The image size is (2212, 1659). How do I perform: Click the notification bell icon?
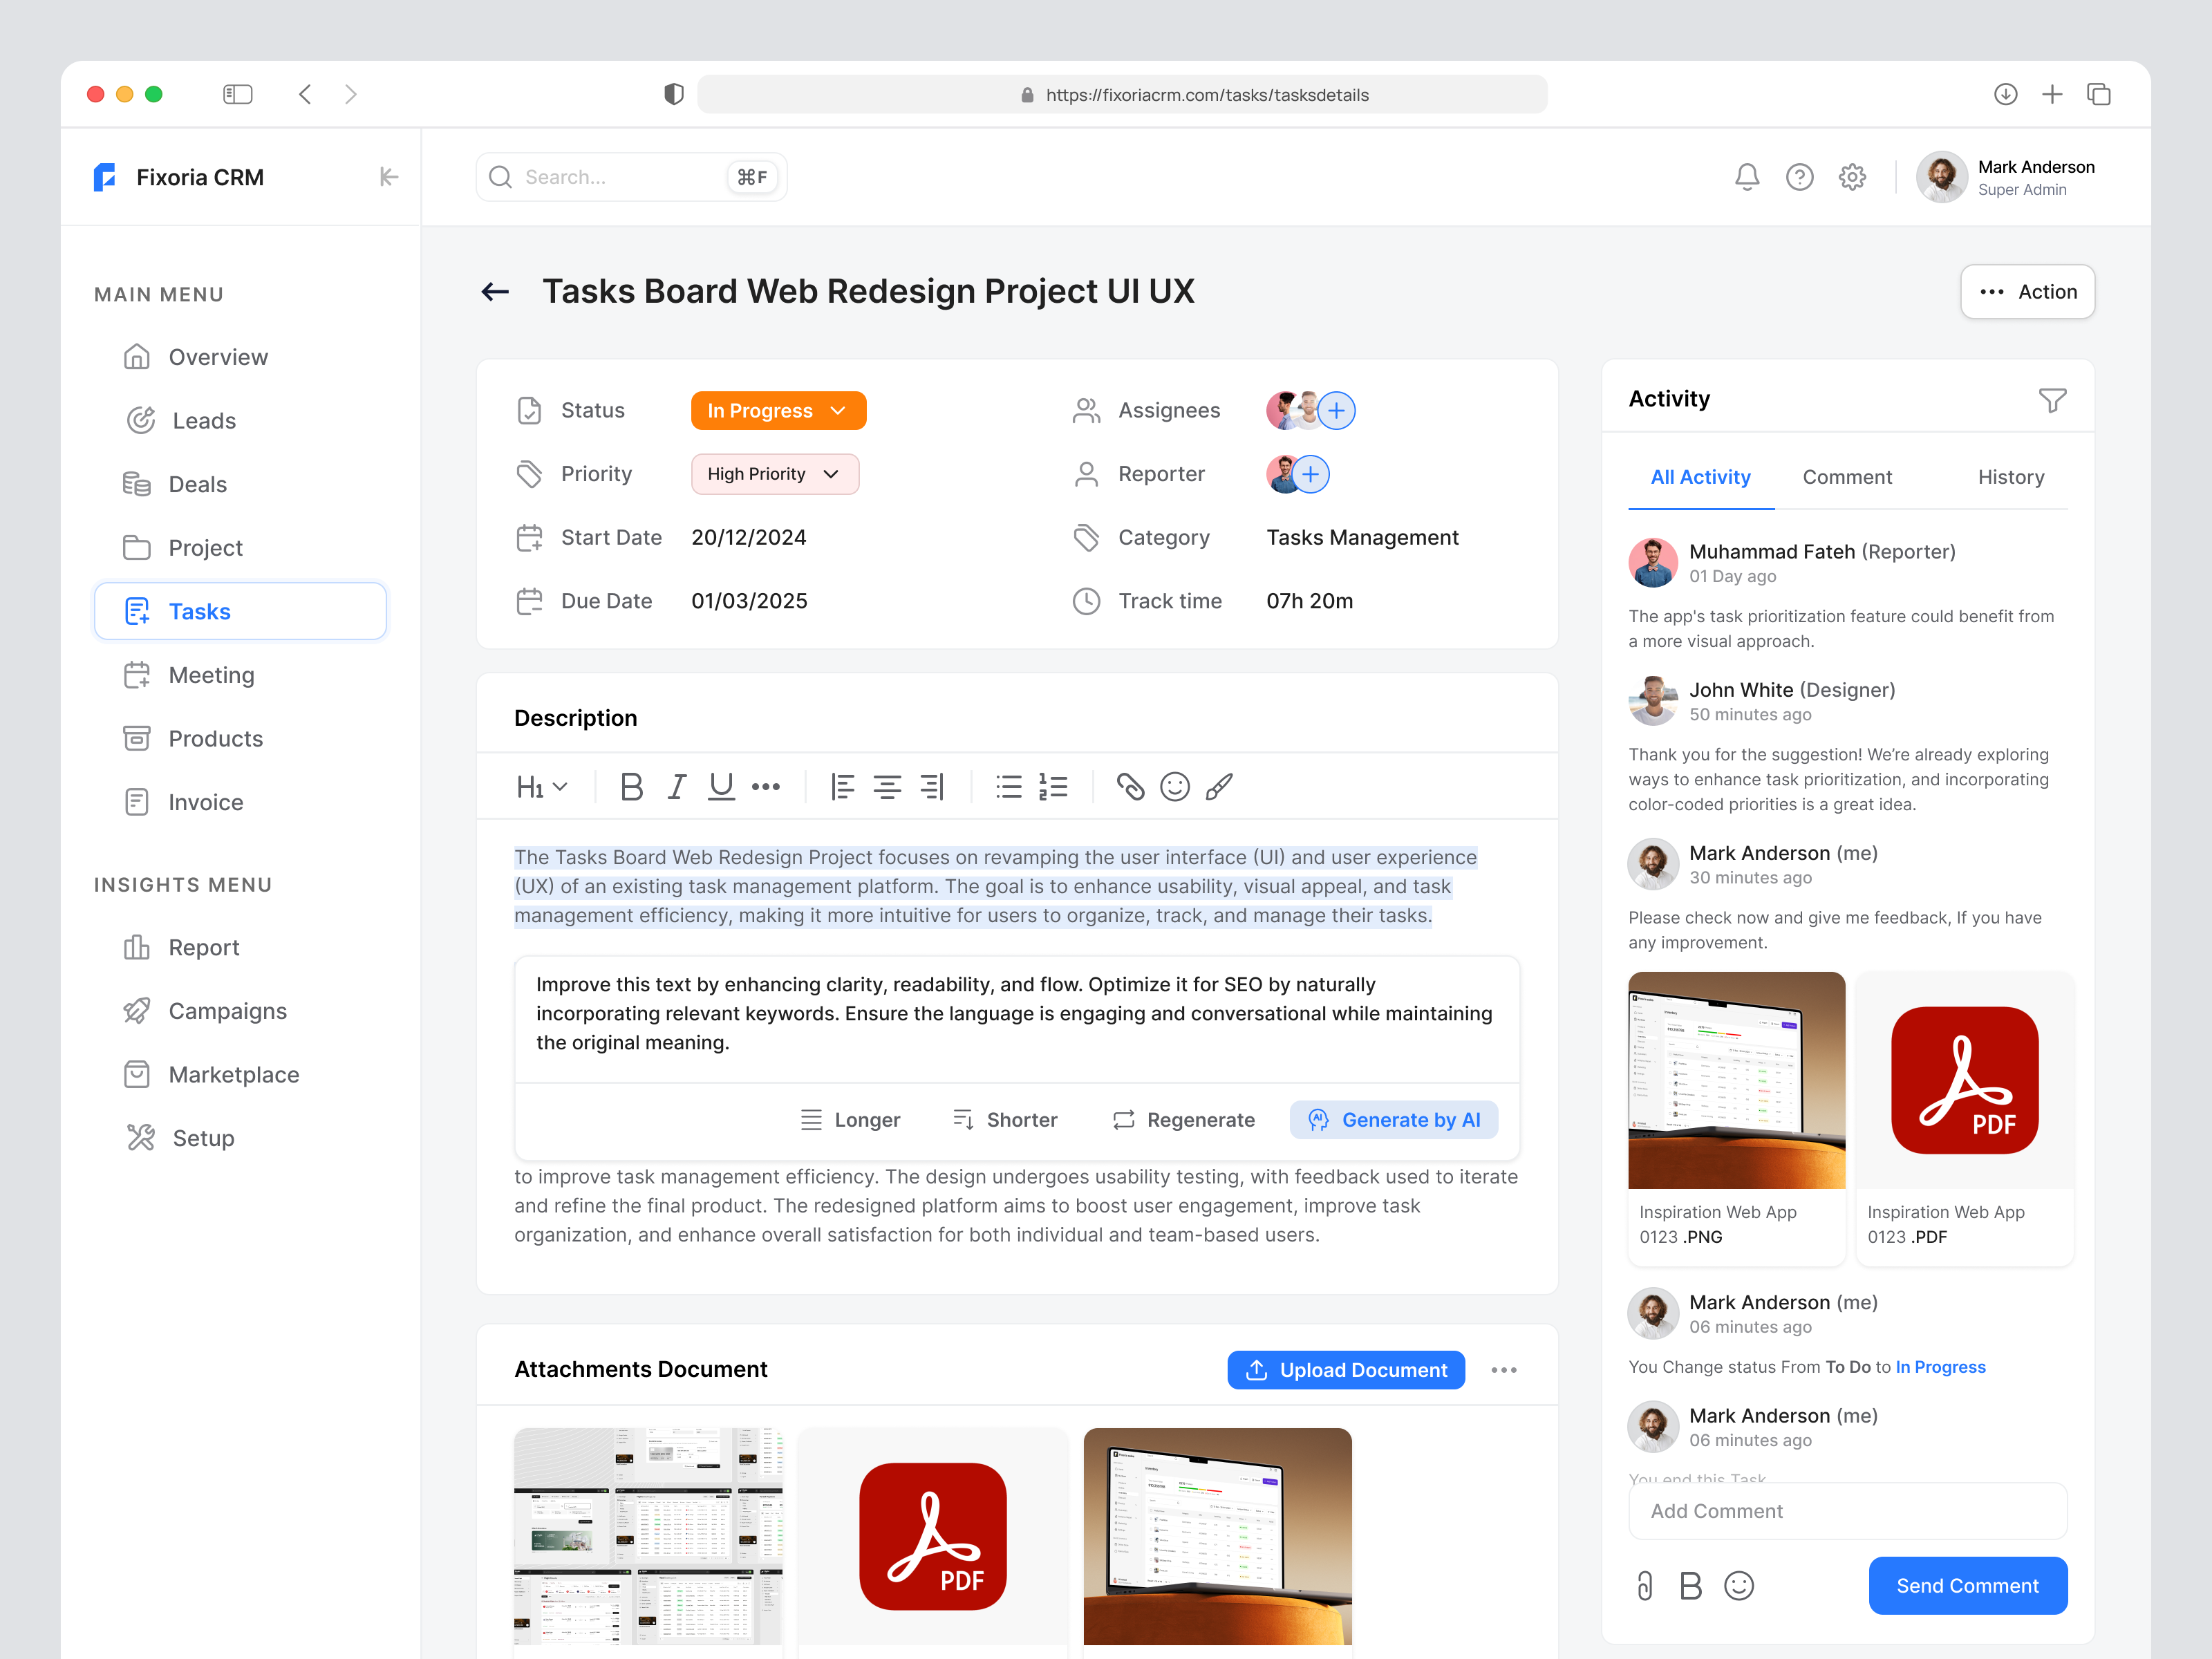1747,177
